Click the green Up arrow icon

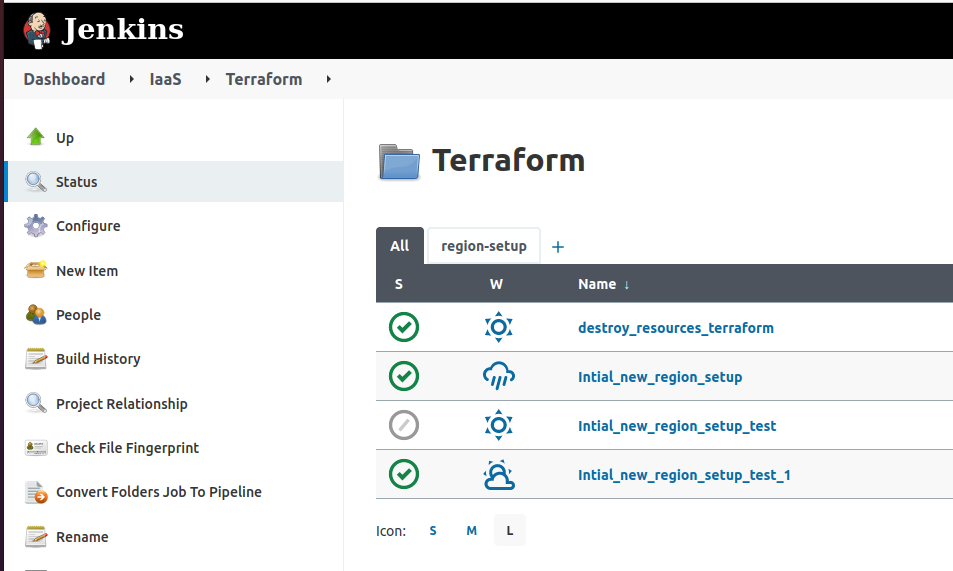(36, 138)
